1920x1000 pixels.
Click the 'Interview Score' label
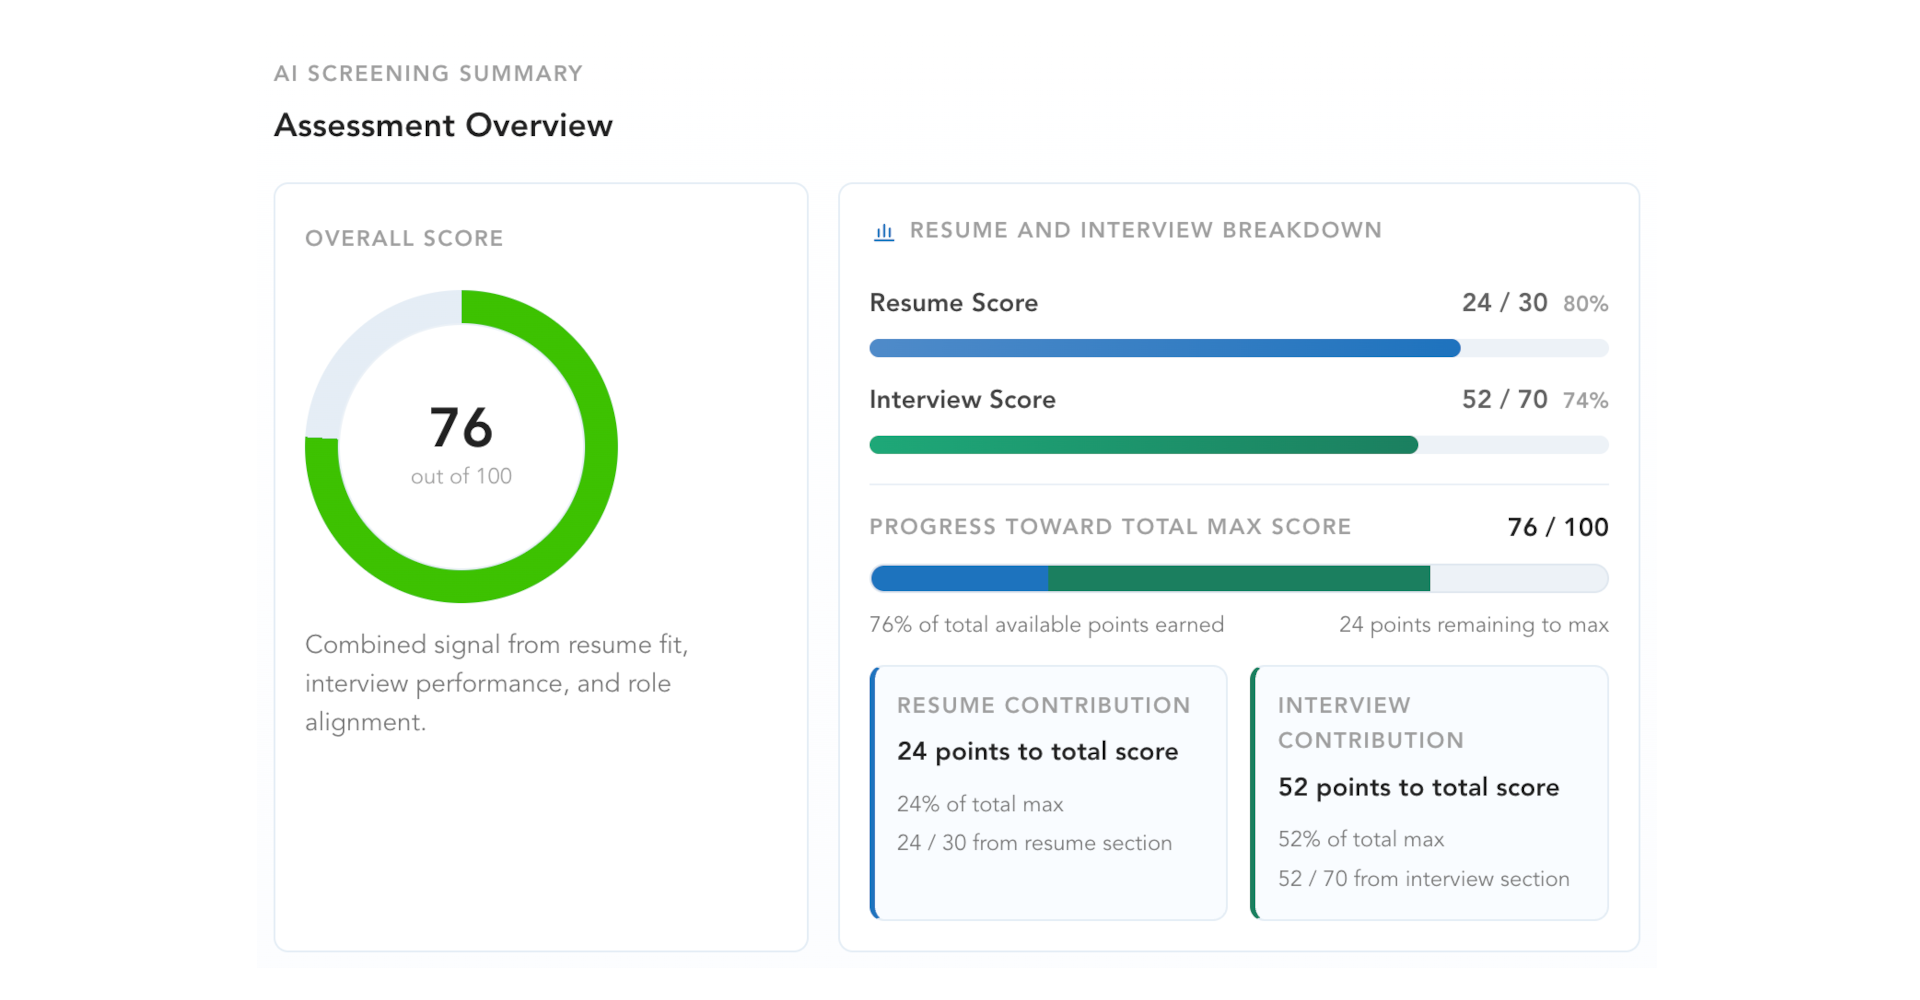(x=963, y=400)
